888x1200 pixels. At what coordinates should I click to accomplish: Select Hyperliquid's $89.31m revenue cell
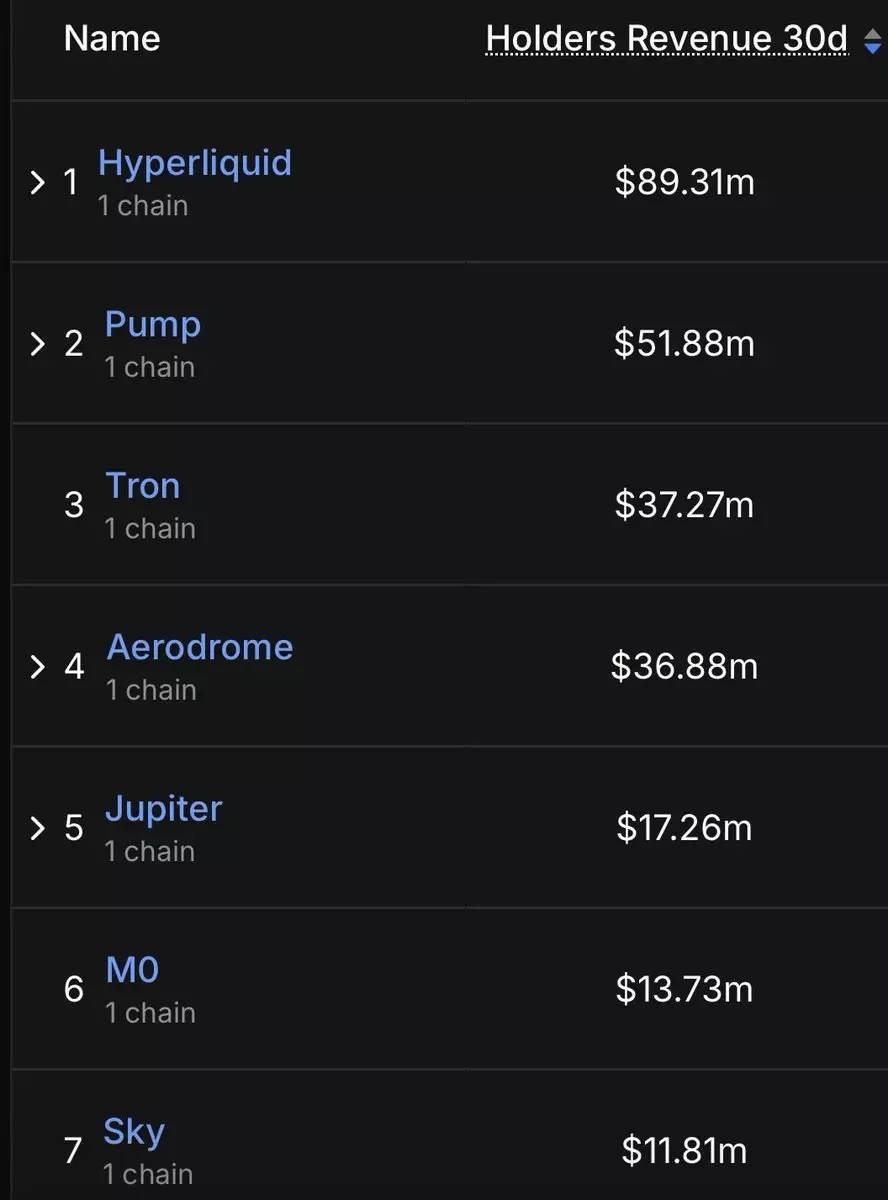click(685, 183)
